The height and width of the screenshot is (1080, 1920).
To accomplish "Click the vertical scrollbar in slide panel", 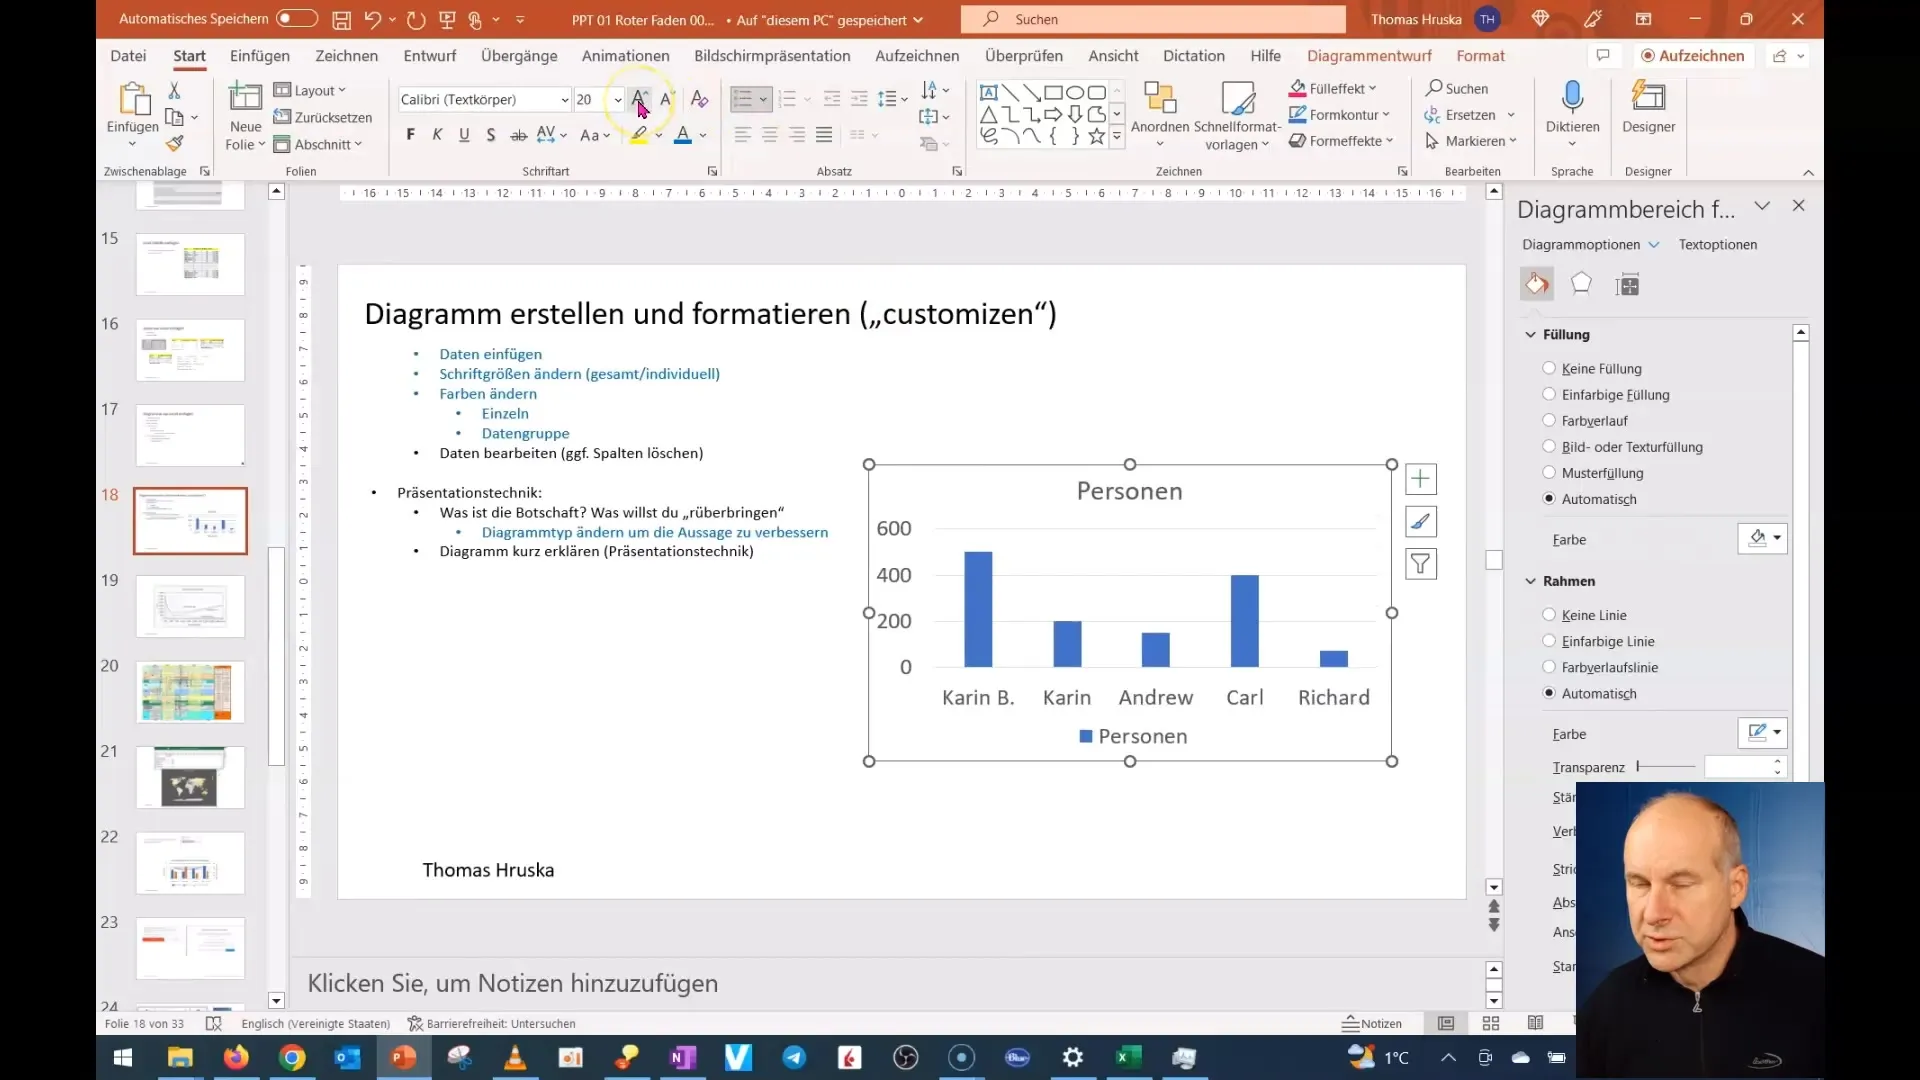I will tap(274, 593).
